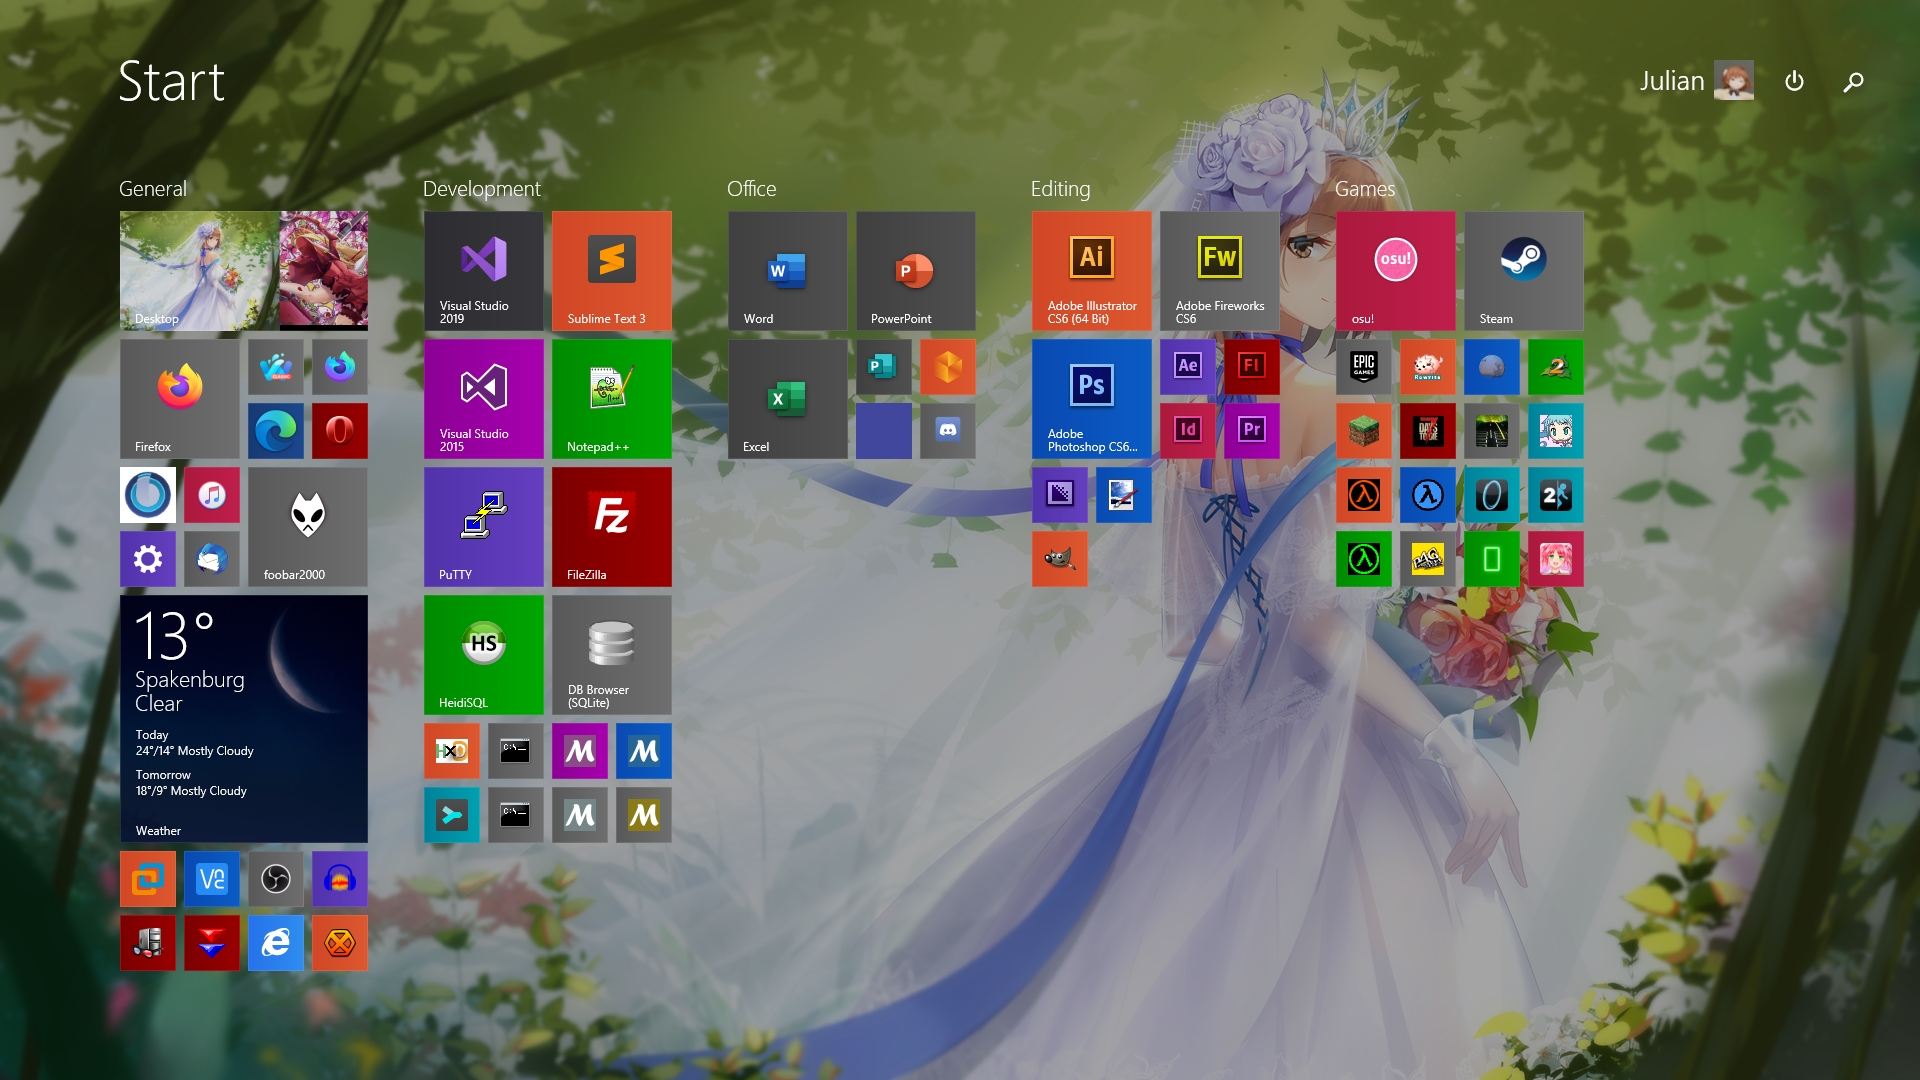Open foobar2000 tile

(308, 527)
